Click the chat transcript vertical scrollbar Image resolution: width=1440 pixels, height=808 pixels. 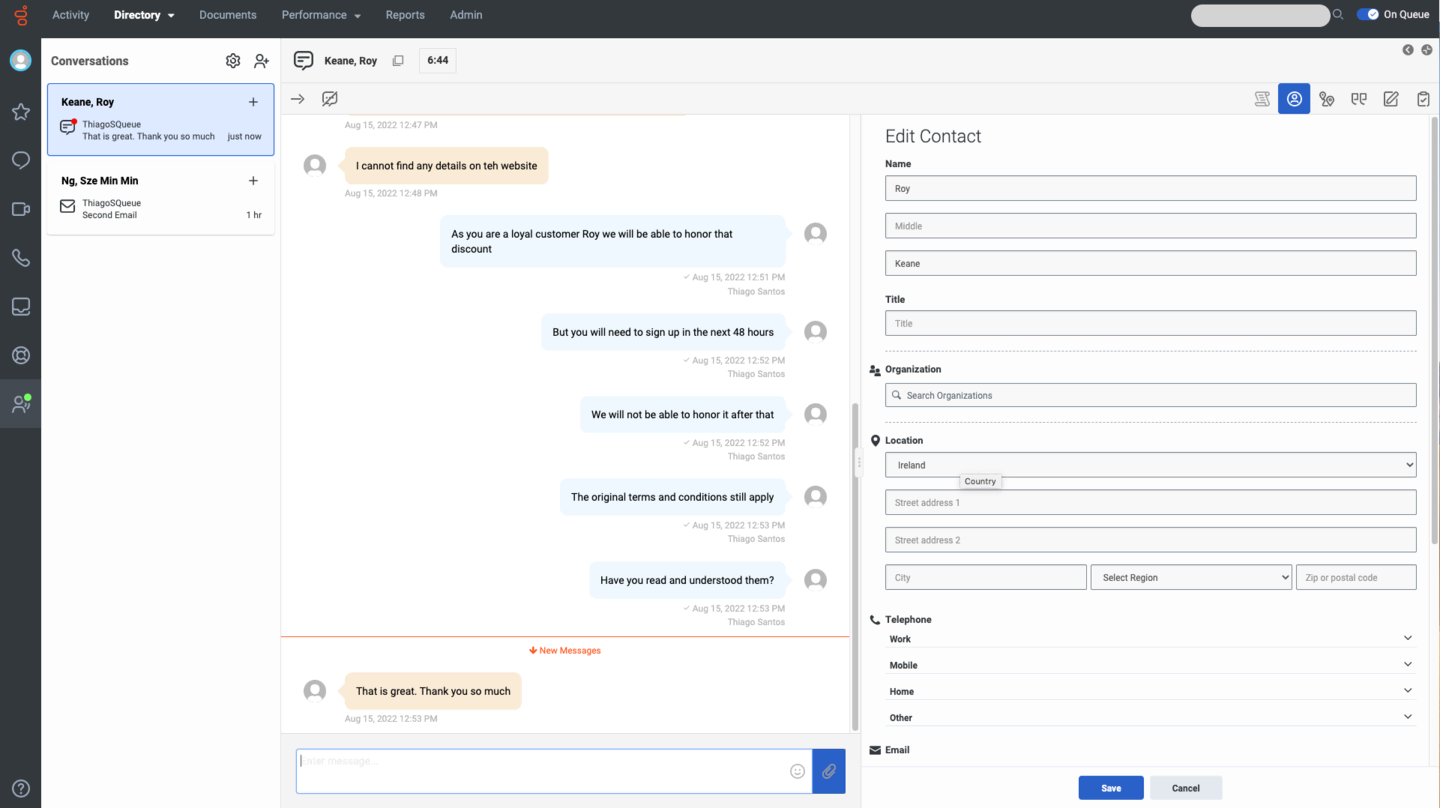click(855, 566)
